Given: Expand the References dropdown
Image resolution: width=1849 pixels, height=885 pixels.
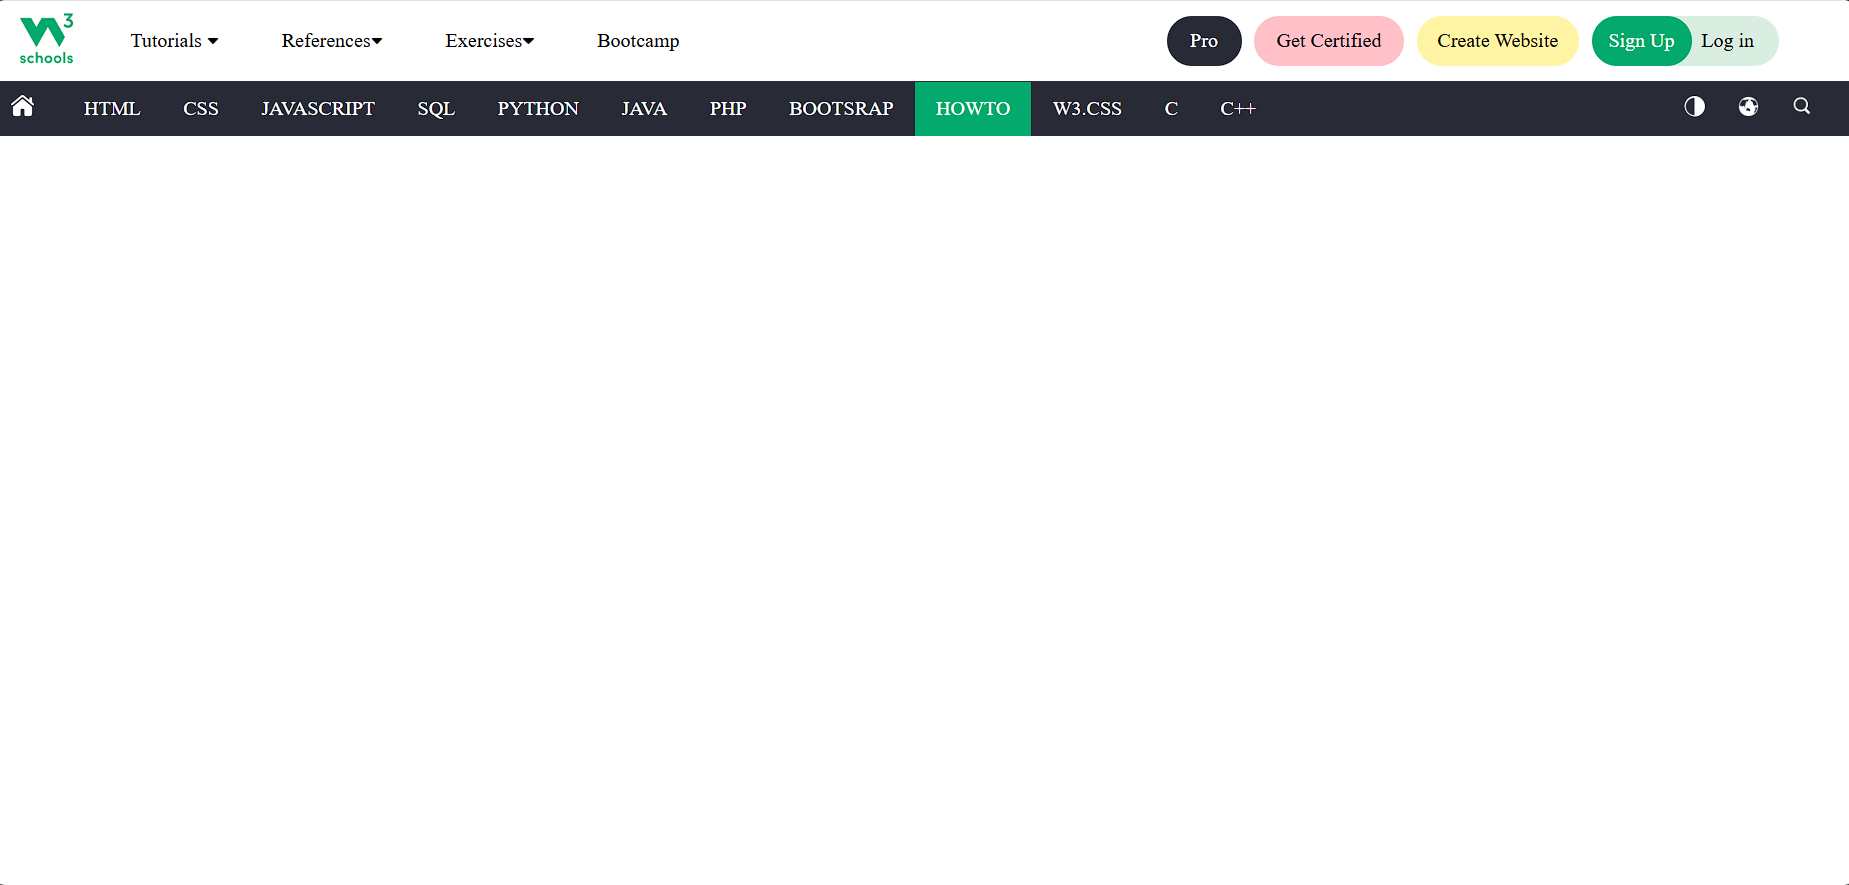Looking at the screenshot, I should click(332, 41).
